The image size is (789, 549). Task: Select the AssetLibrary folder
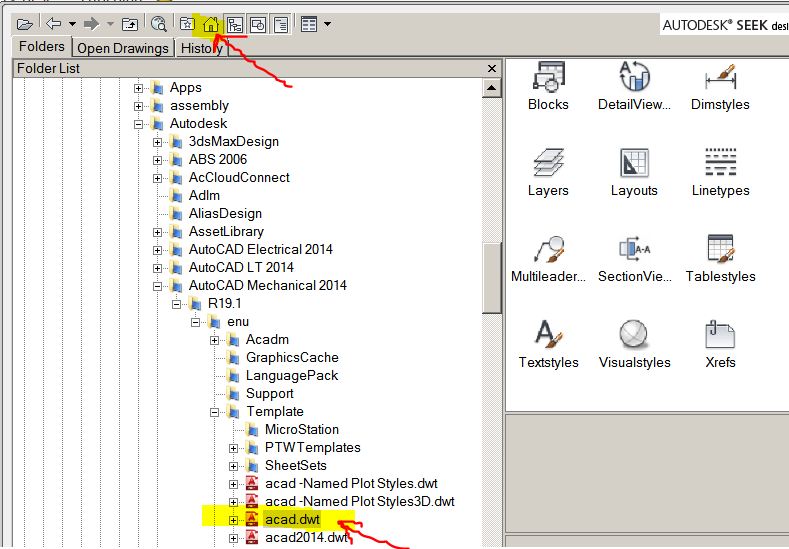[226, 231]
